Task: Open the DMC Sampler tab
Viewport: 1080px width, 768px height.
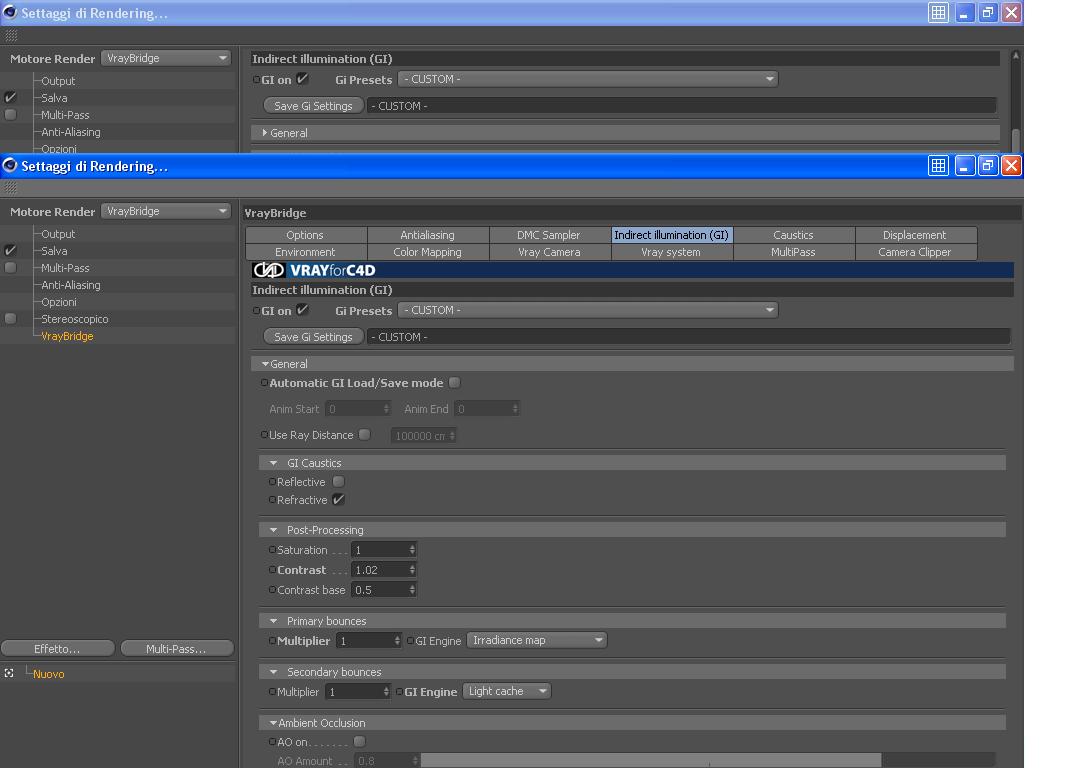Action: click(549, 235)
